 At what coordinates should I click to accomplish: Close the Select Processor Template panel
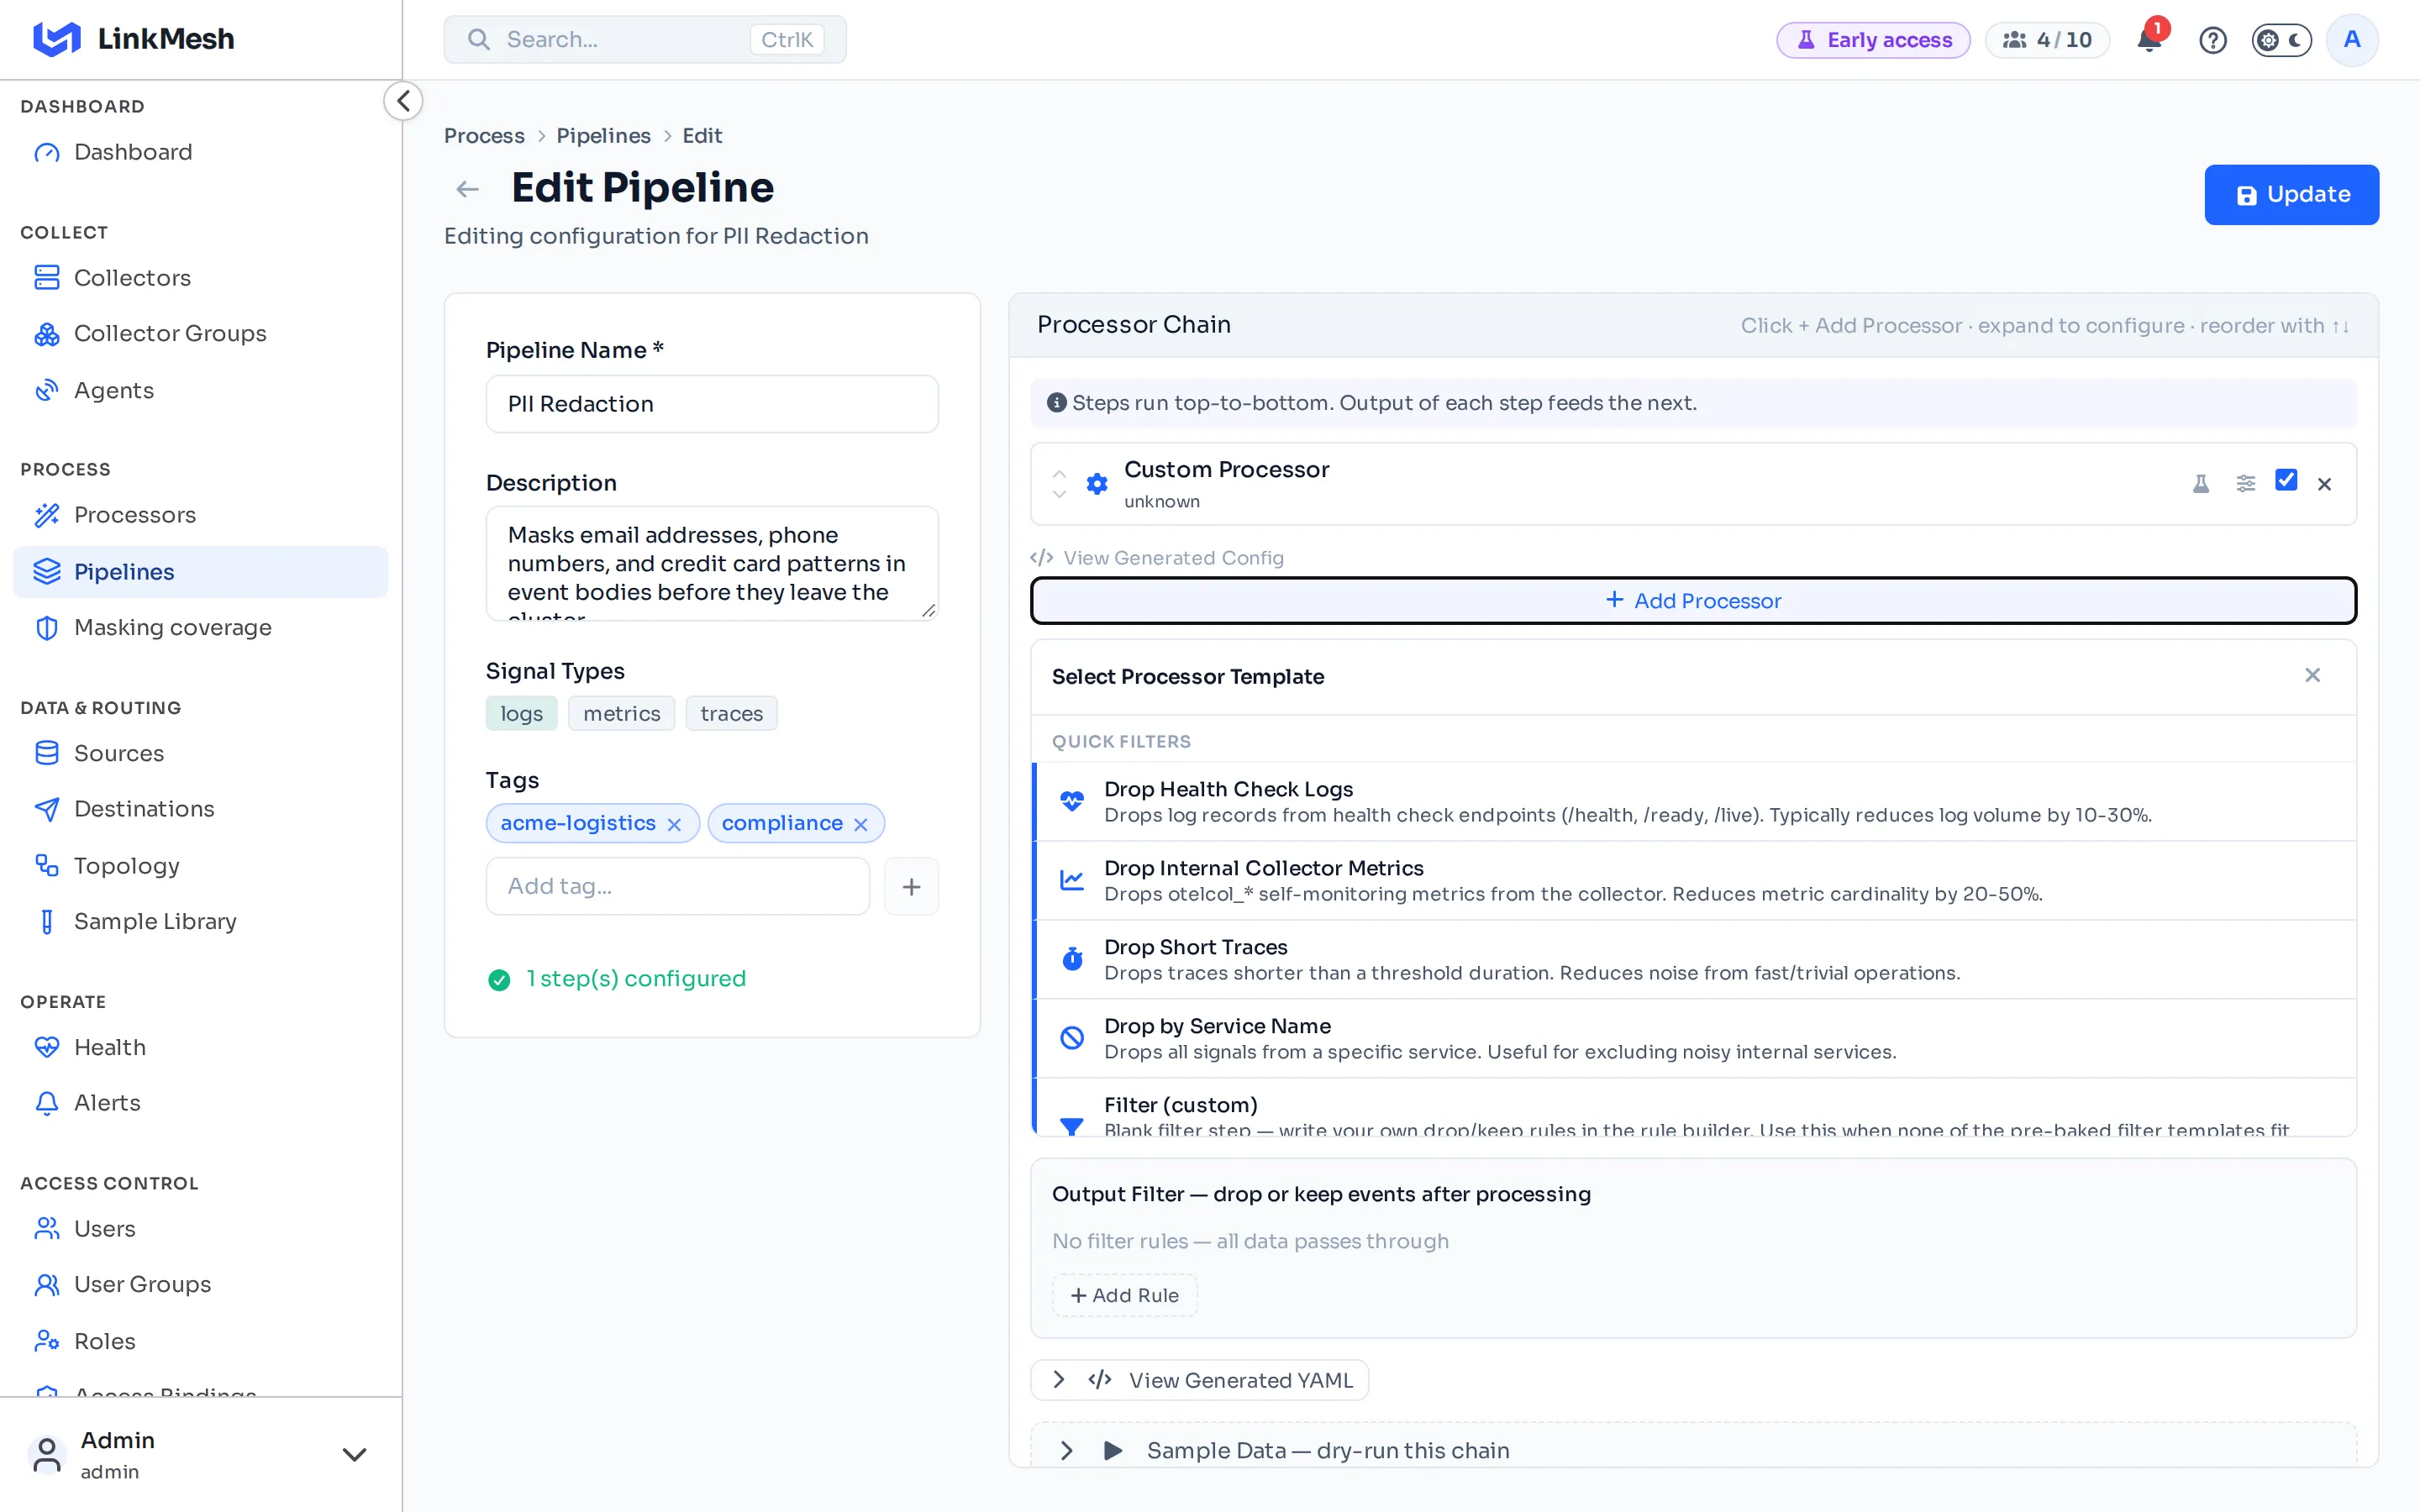[2312, 675]
